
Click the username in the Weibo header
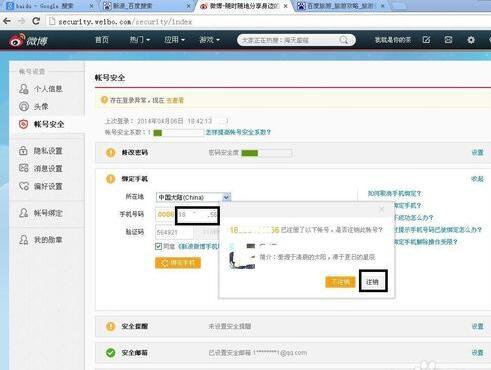click(393, 40)
